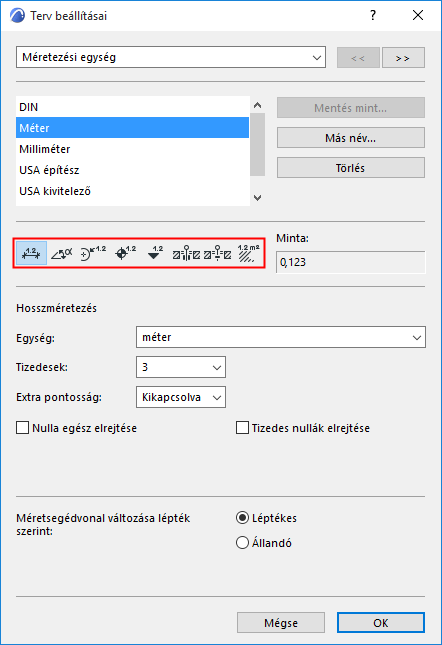
Task: Click the ArchiCAD logo in title bar
Action: coord(17,16)
